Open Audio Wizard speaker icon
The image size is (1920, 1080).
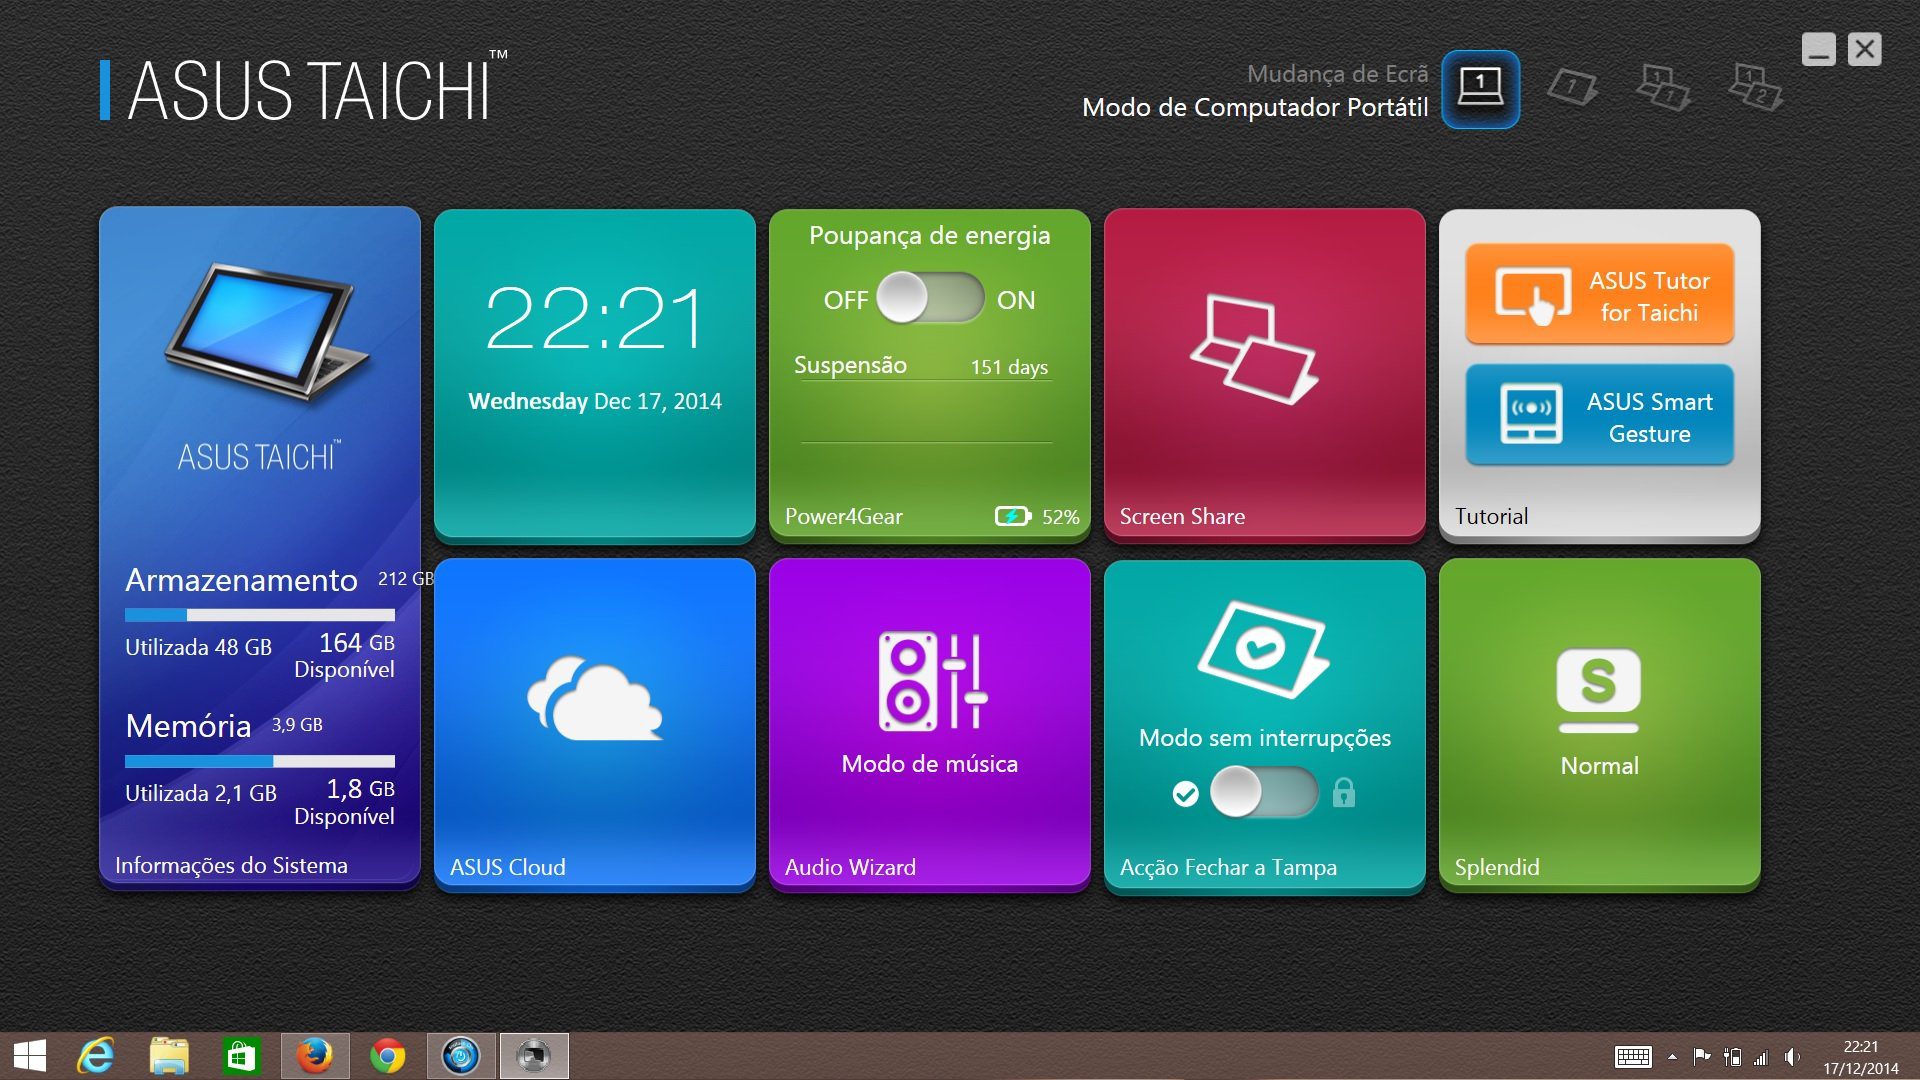[932, 681]
